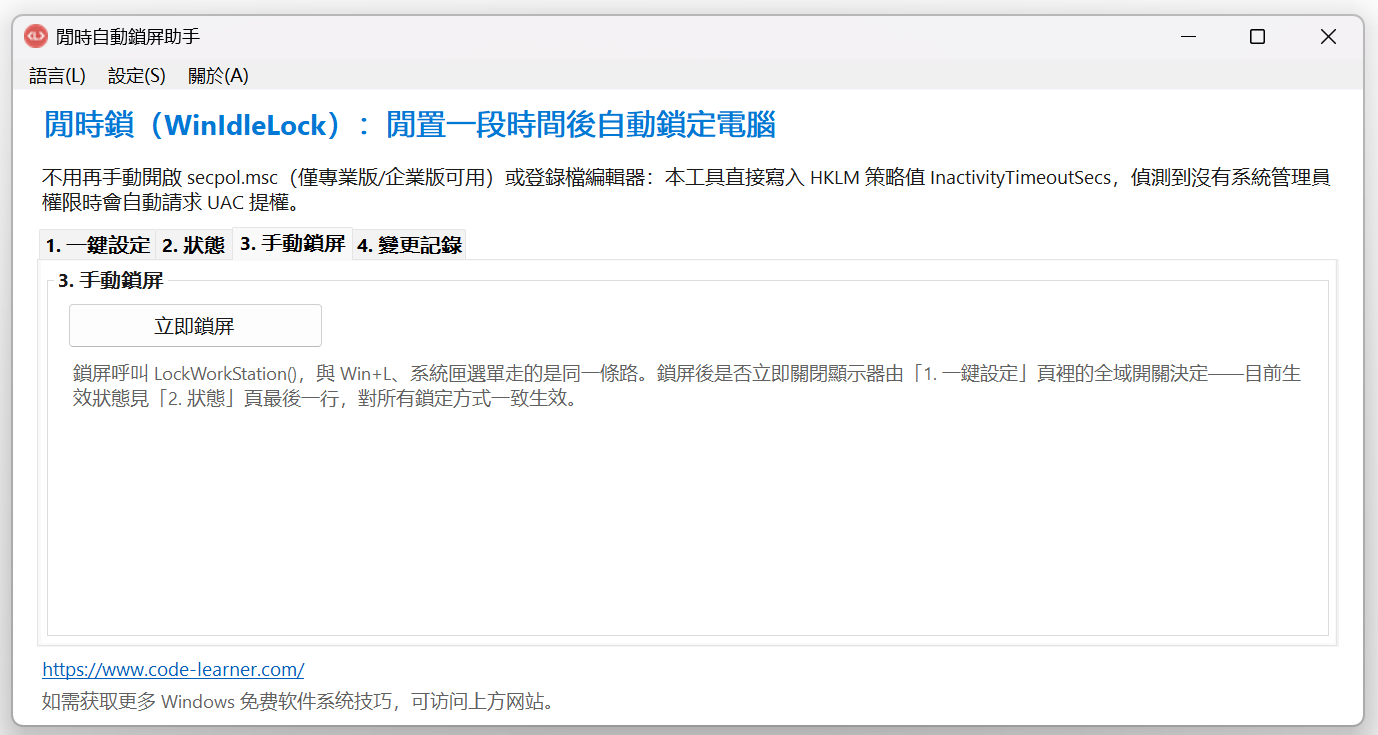
Task: Close the 閒時自動鎖屏助手 window
Action: click(1328, 37)
